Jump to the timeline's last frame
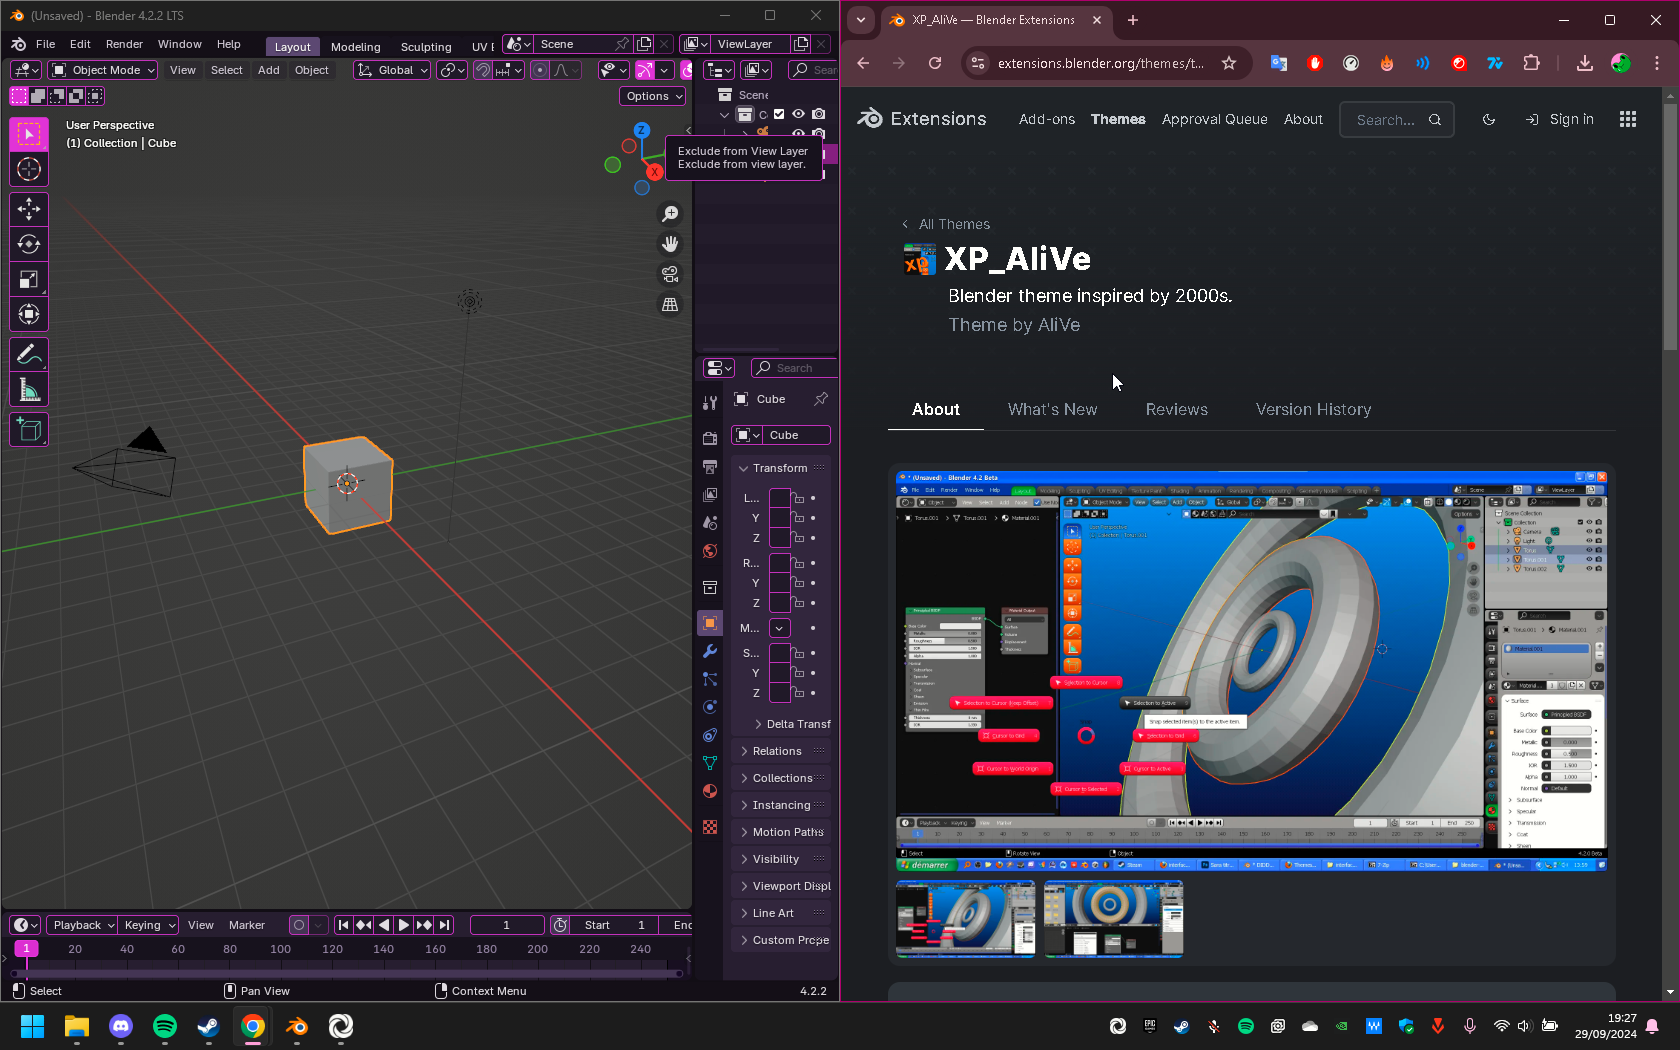Viewport: 1680px width, 1050px height. tap(444, 925)
